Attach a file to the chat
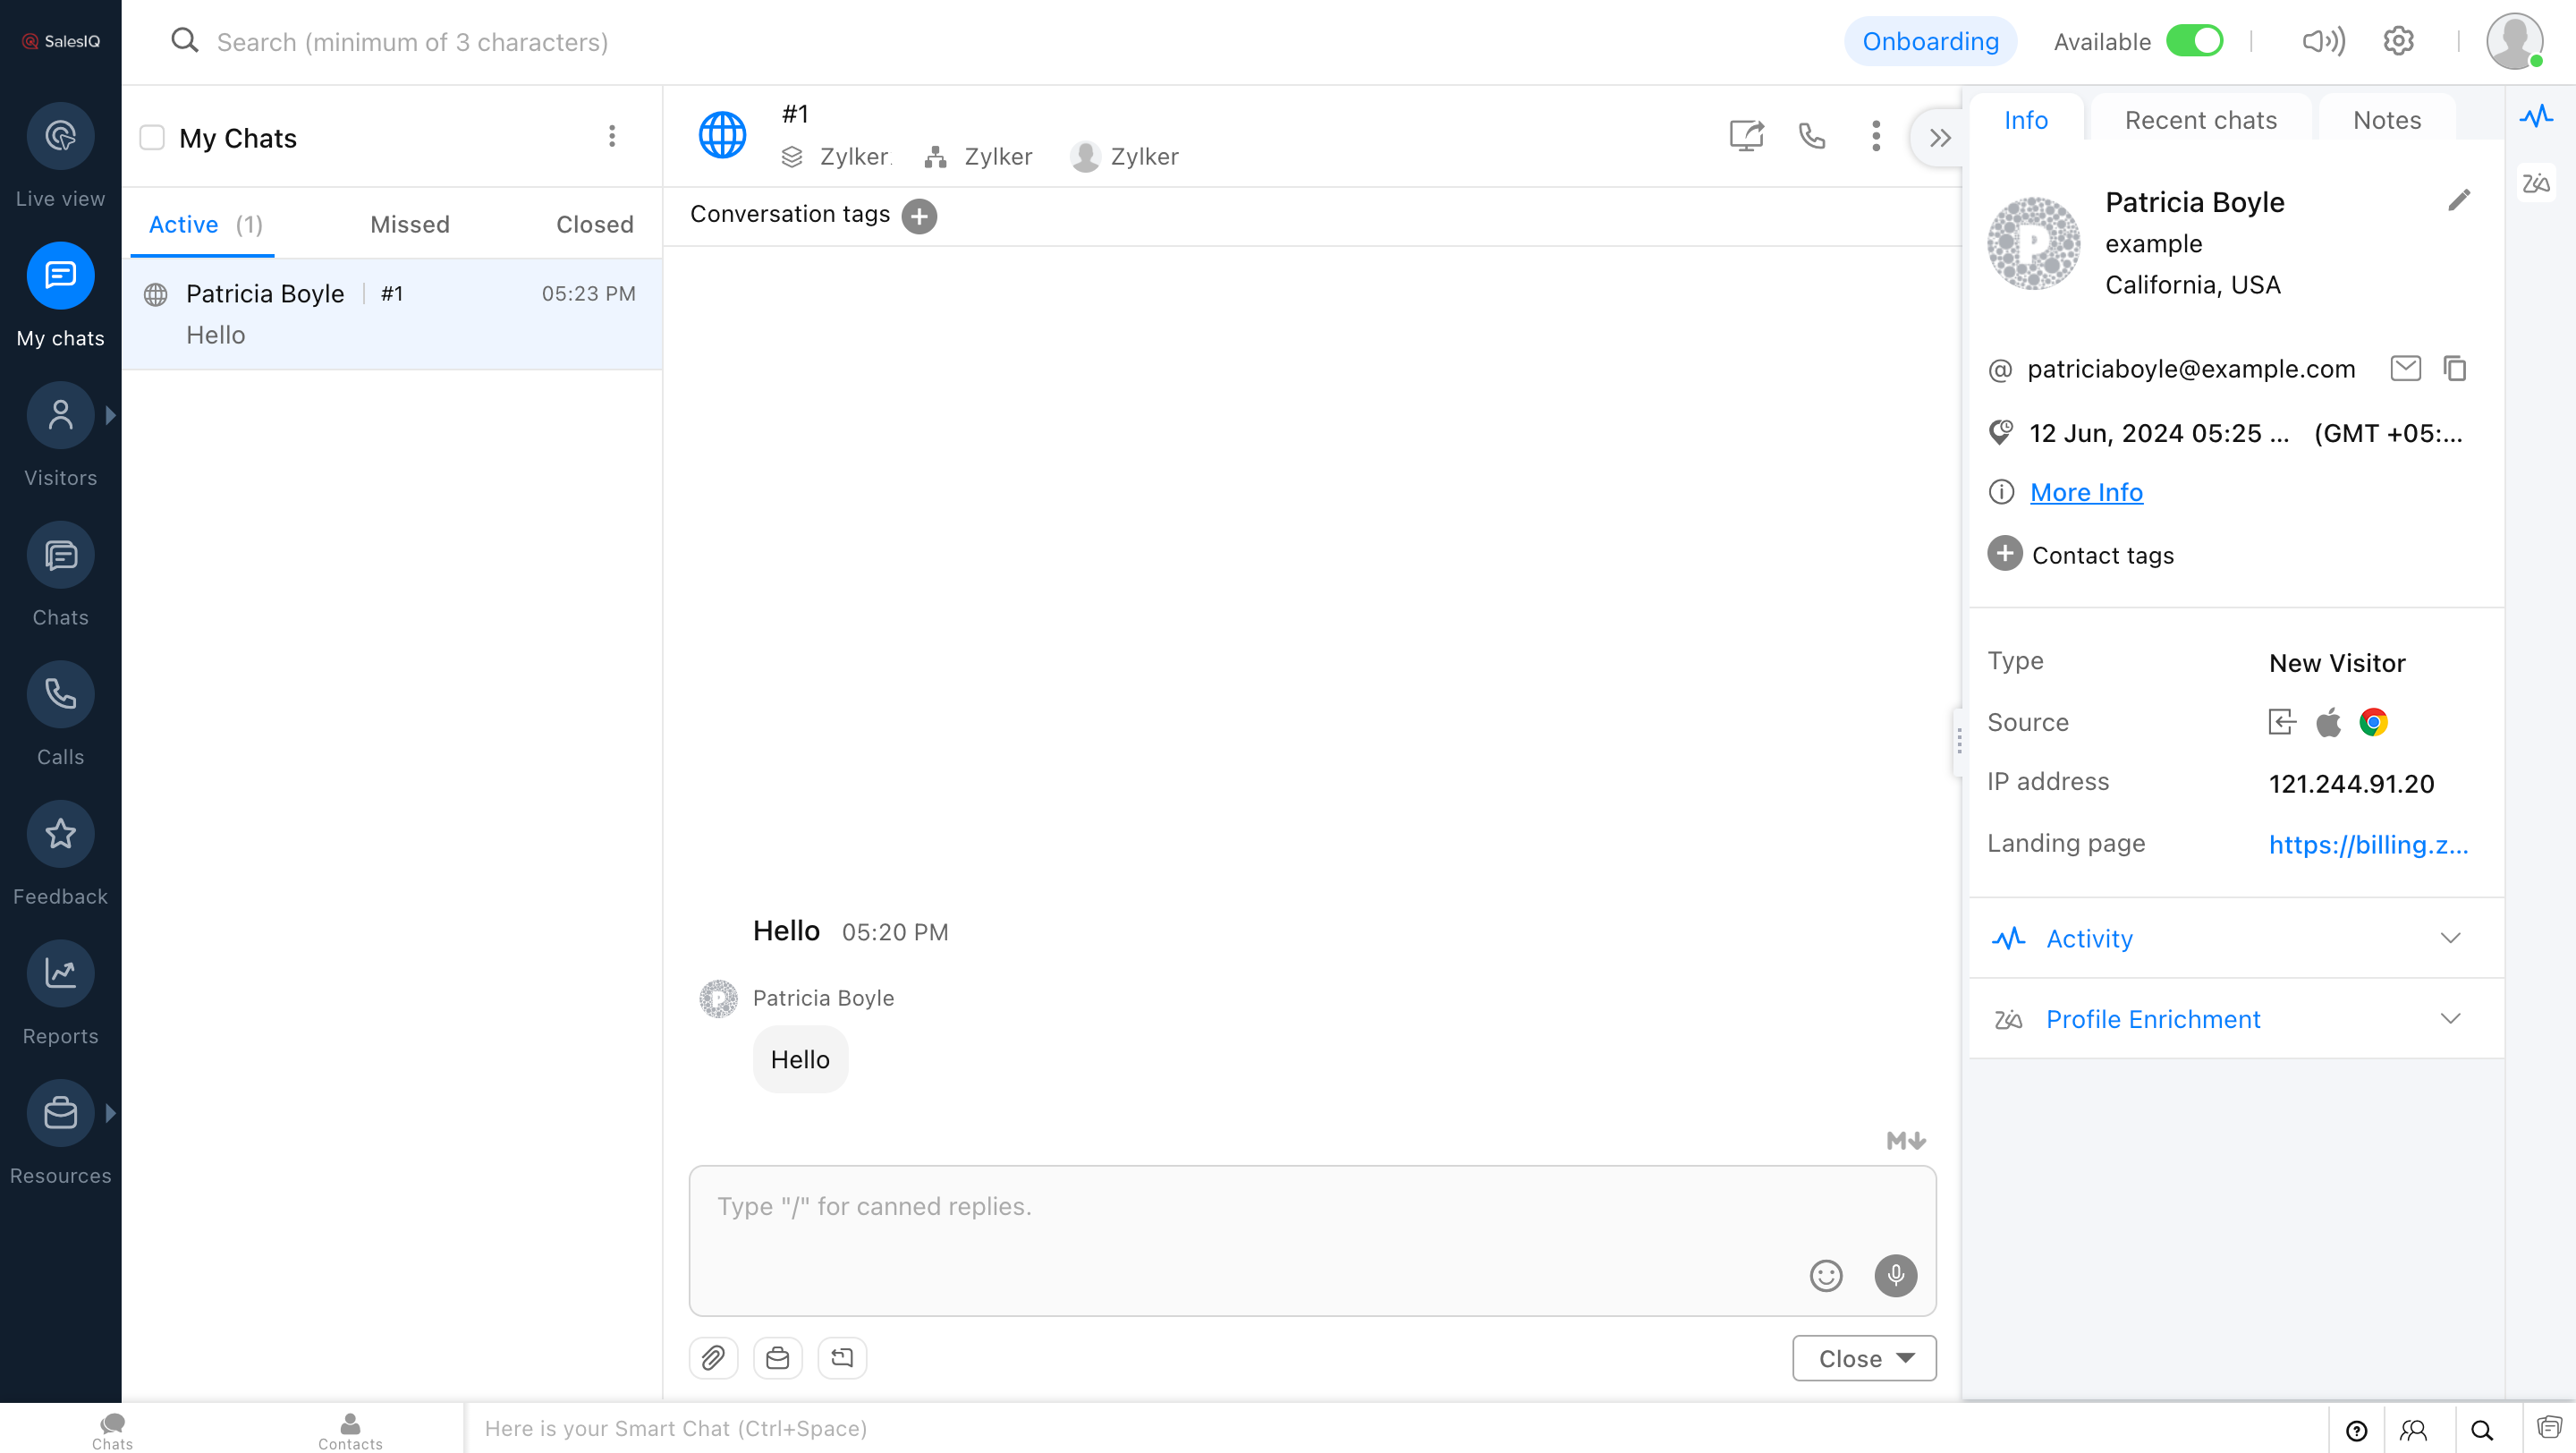2576x1453 pixels. click(713, 1357)
